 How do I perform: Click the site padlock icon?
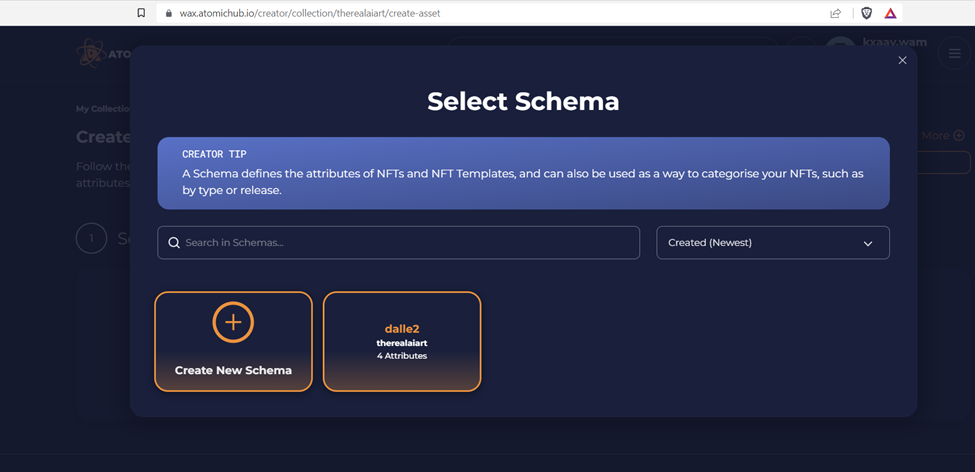coord(168,13)
